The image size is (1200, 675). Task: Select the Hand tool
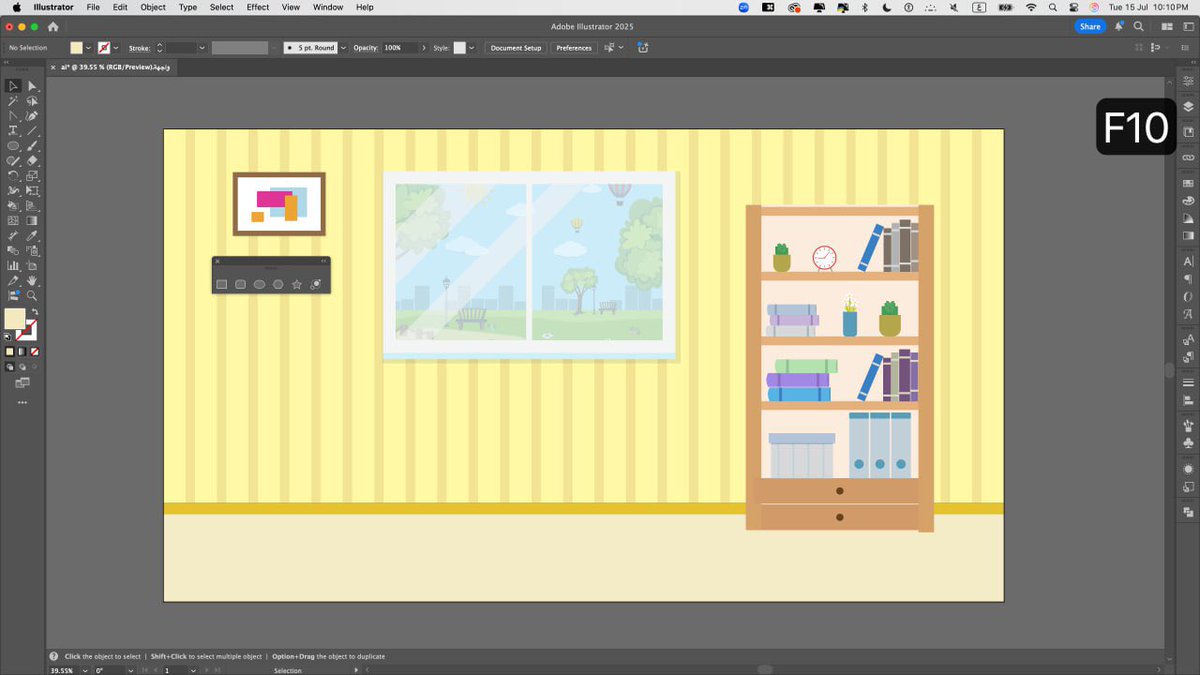point(32,281)
